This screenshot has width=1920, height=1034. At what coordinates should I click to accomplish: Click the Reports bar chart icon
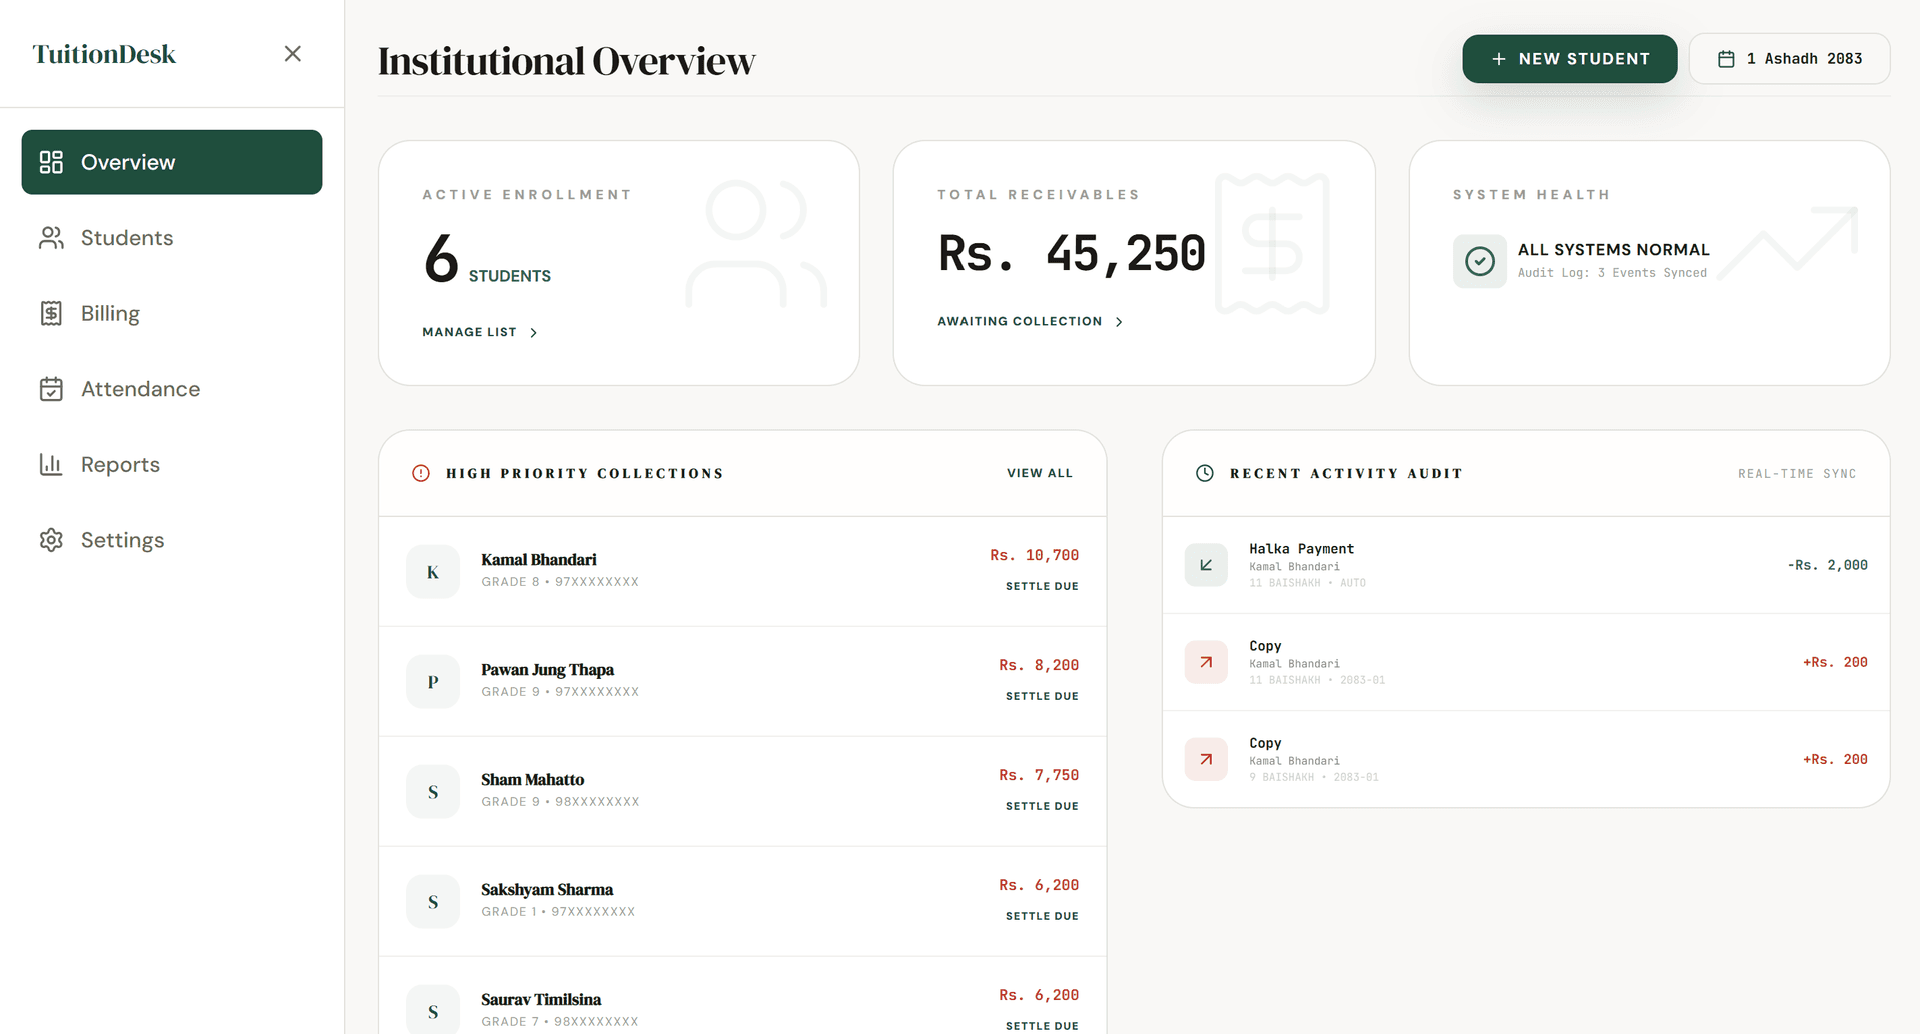pyautogui.click(x=51, y=465)
